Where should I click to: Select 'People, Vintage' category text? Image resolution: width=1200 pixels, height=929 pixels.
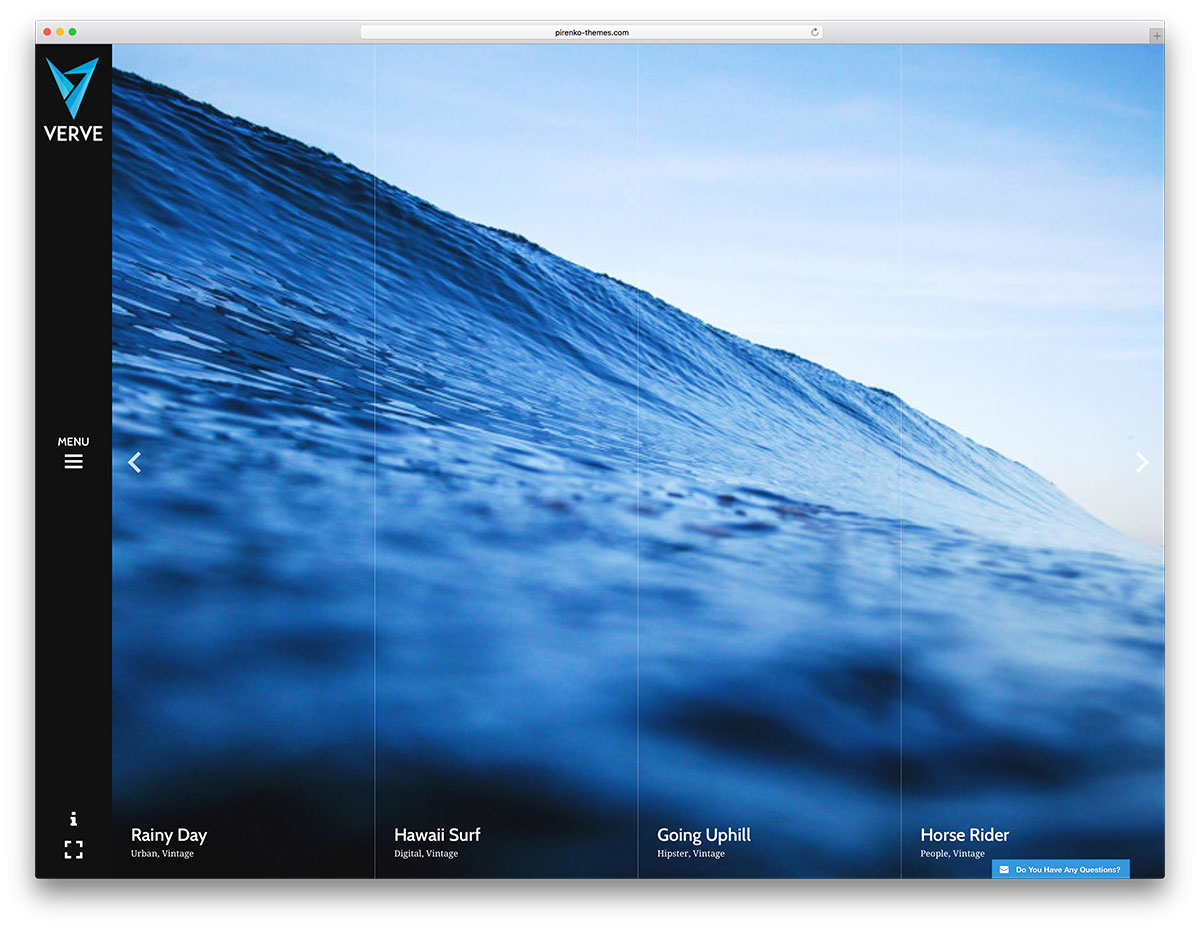[x=952, y=854]
